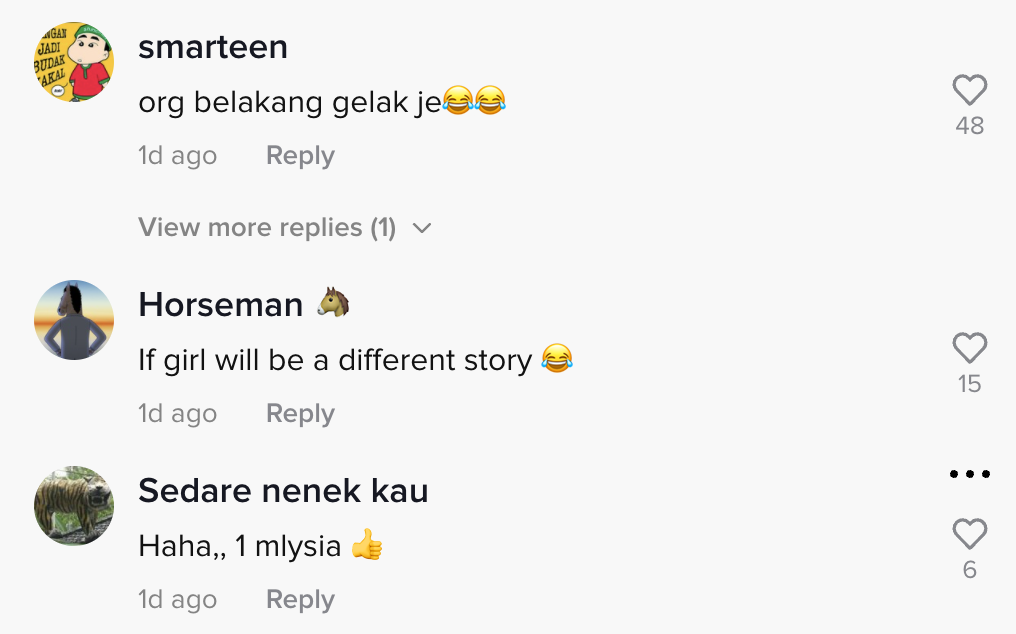The height and width of the screenshot is (634, 1016).
Task: Click the "Haha,, 1 mlysia" comment text
Action: pyautogui.click(x=240, y=547)
